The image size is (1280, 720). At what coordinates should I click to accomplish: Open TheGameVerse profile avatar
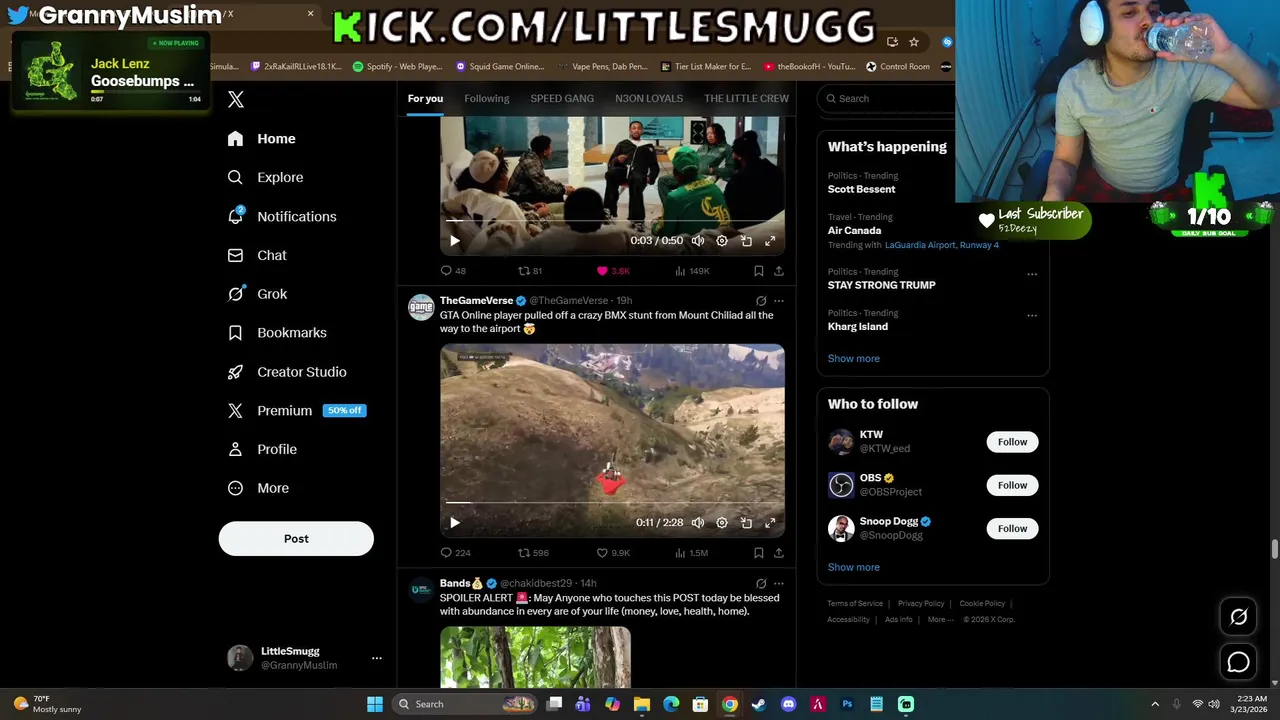pos(421,307)
